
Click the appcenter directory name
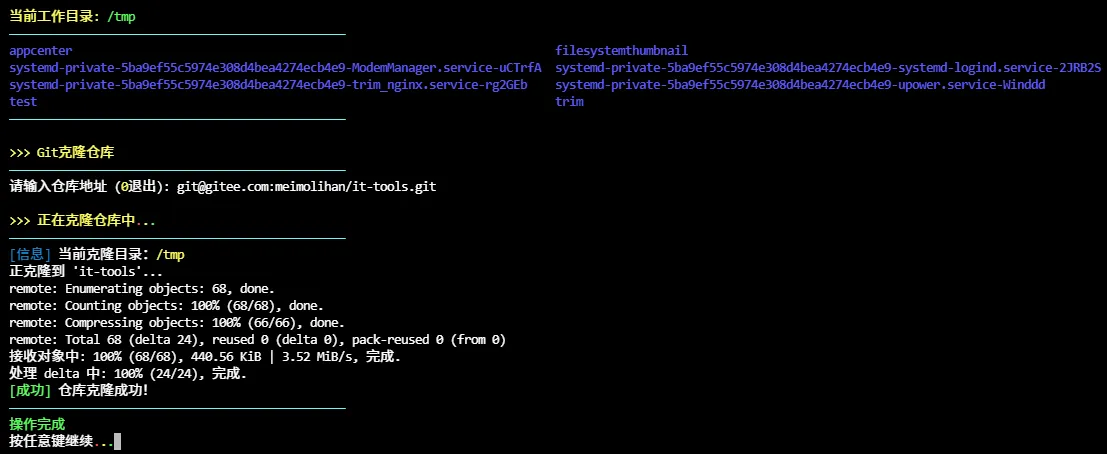click(40, 50)
